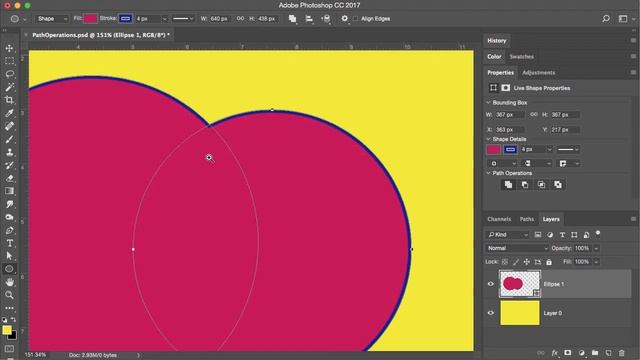Image resolution: width=640 pixels, height=360 pixels.
Task: Open stroke width dropdown in options bar
Action: click(x=164, y=19)
